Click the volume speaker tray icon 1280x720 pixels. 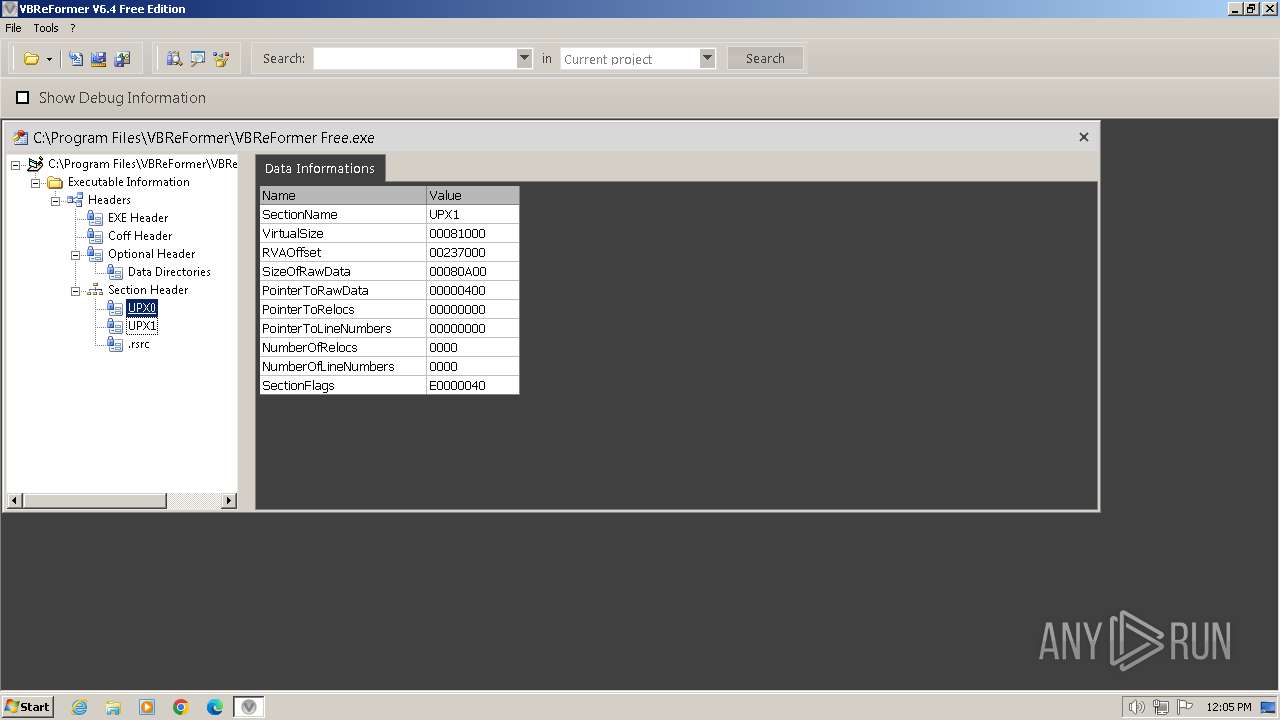click(1136, 707)
